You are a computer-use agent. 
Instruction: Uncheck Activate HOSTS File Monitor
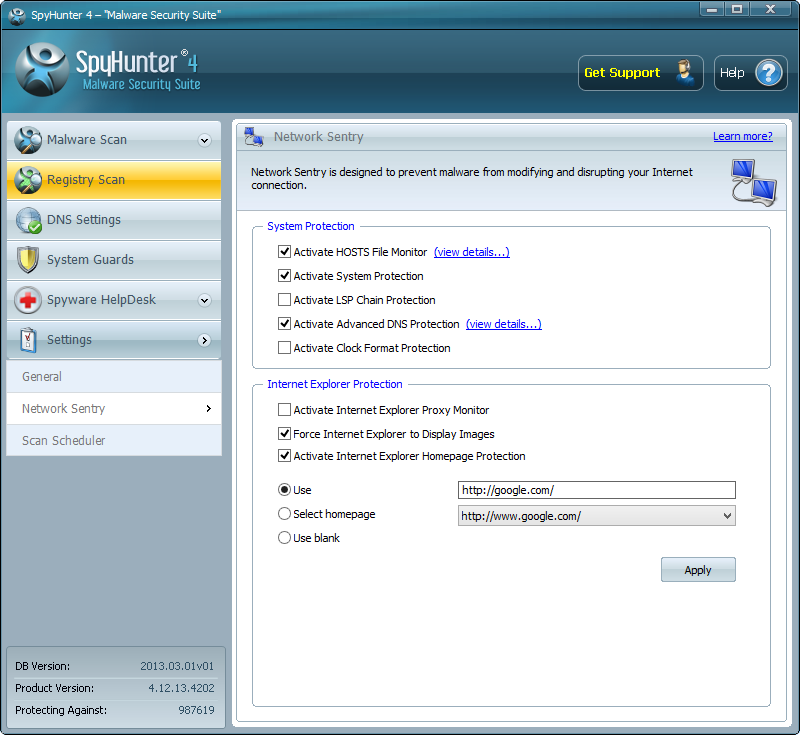[285, 252]
